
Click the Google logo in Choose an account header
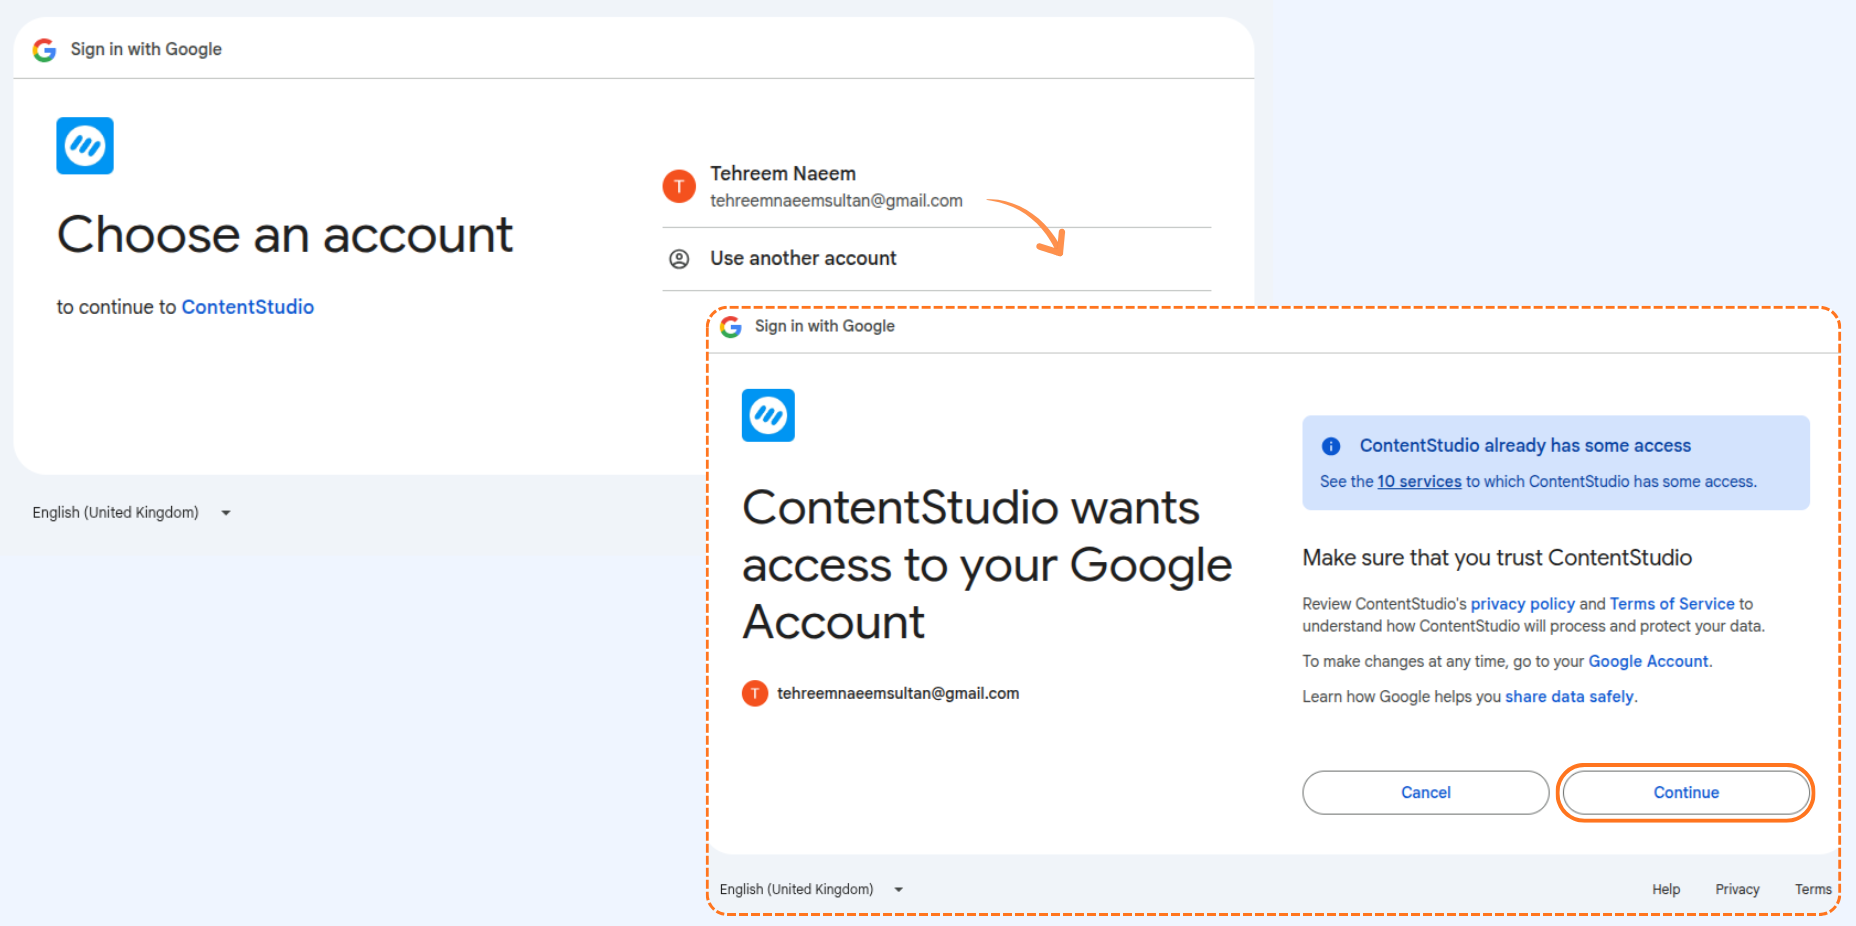tap(44, 50)
